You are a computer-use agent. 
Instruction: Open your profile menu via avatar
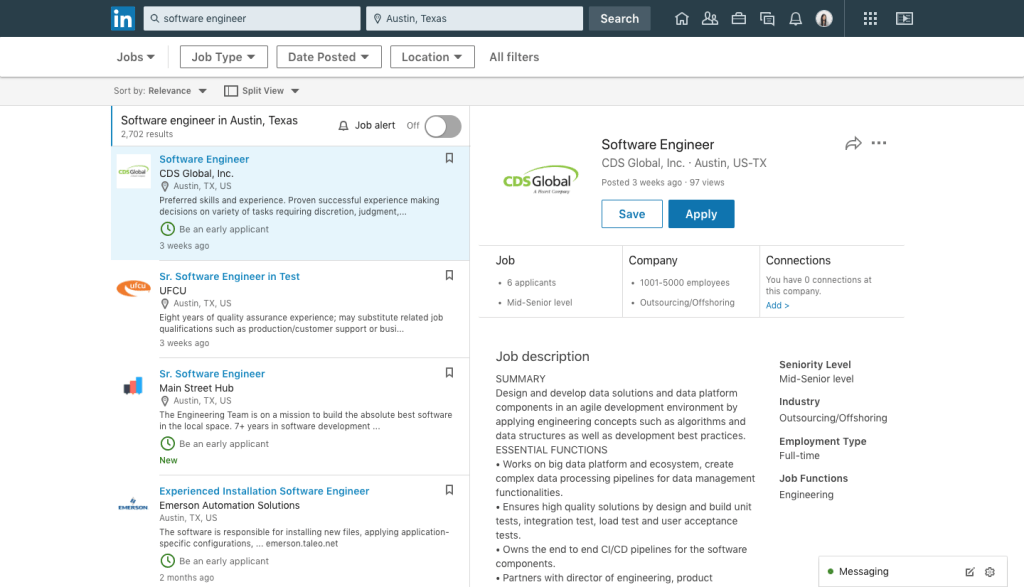point(823,18)
